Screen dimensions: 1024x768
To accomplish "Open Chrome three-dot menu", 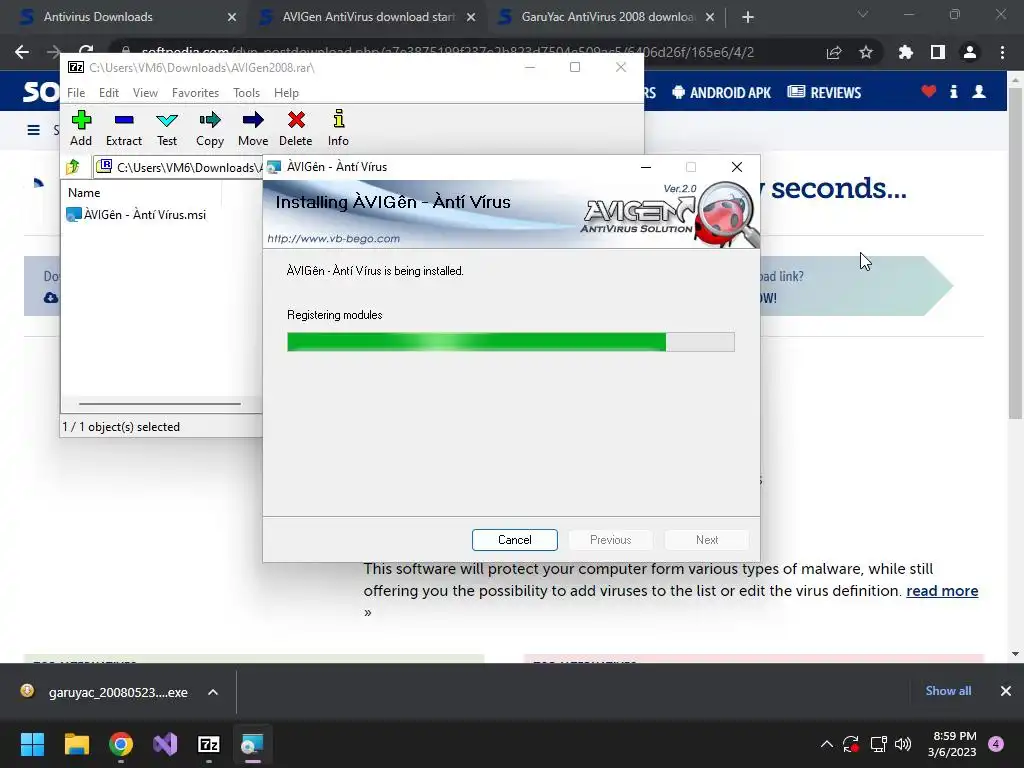I will tap(1002, 52).
